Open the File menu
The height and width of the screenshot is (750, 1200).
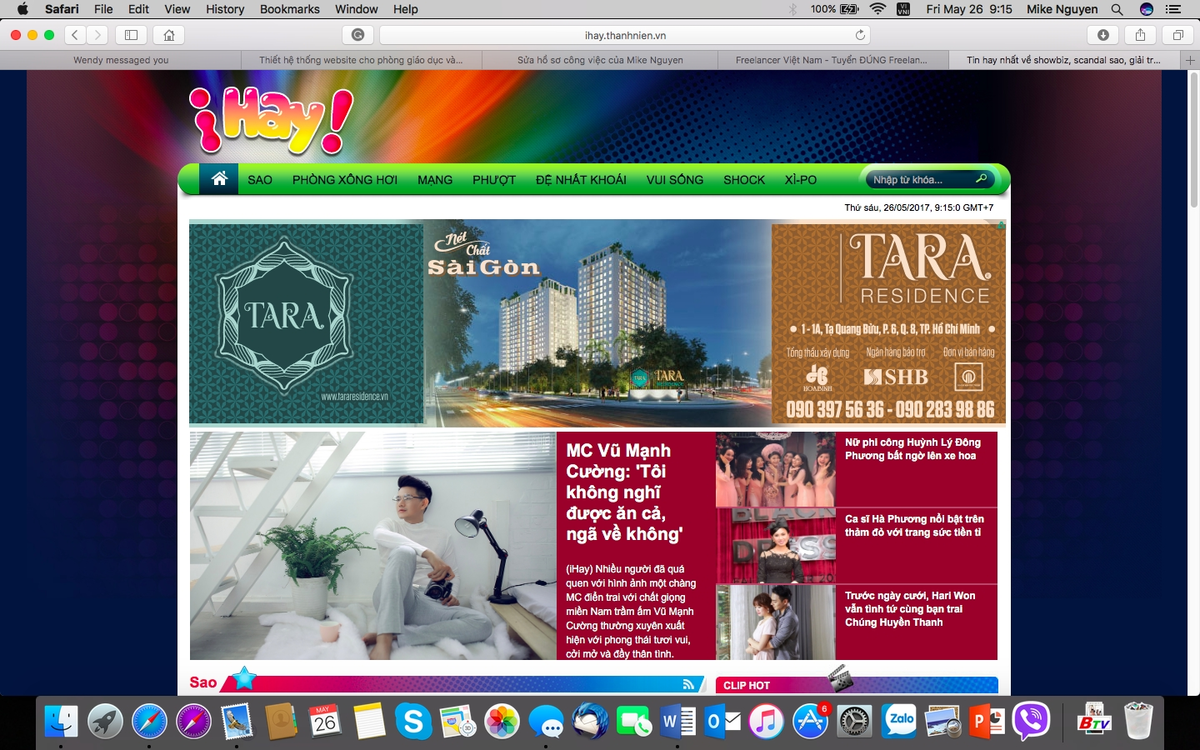pos(103,9)
